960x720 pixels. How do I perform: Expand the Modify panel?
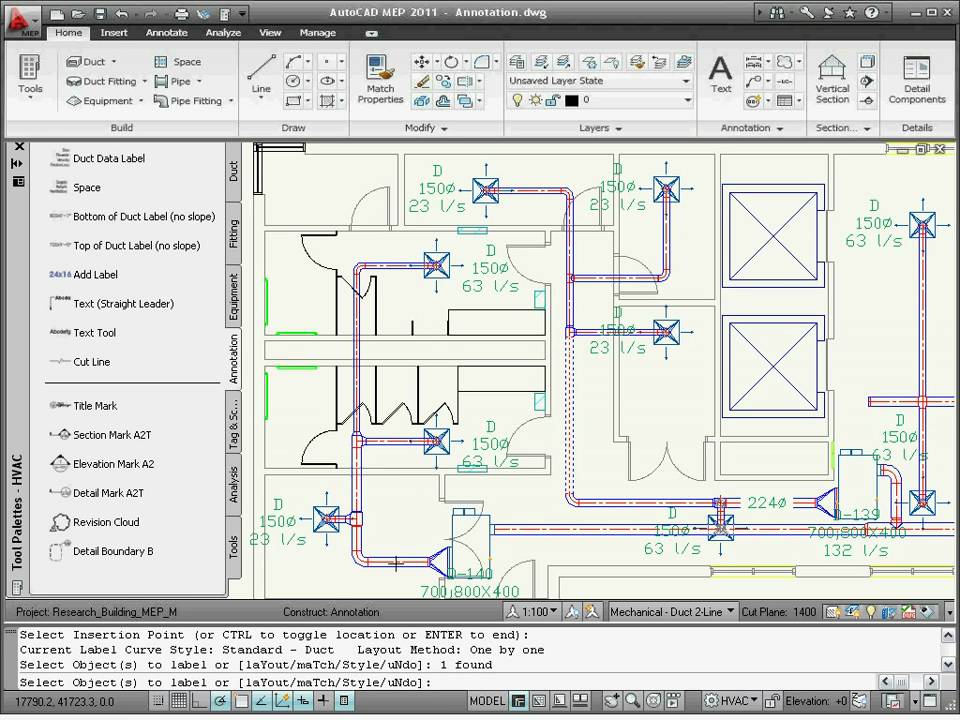click(426, 128)
